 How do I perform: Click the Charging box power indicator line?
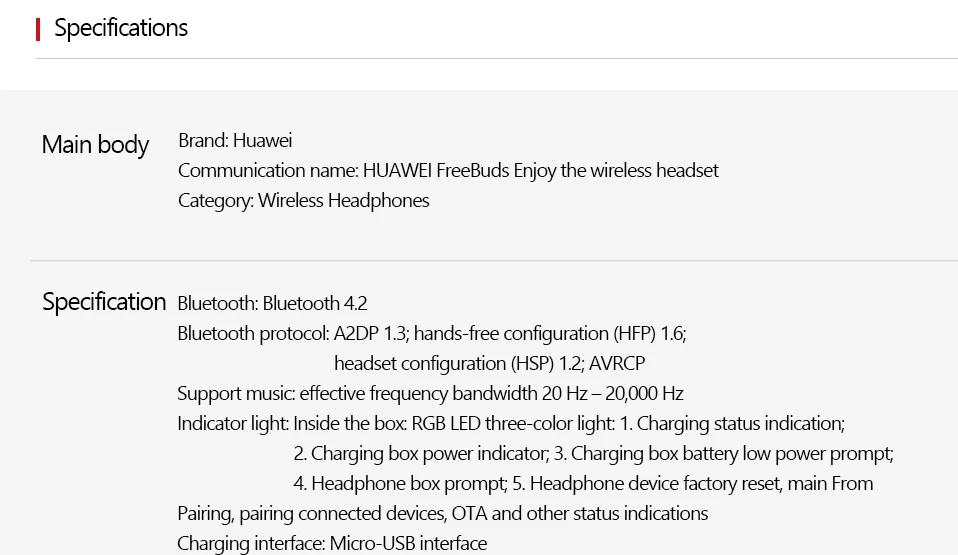593,454
